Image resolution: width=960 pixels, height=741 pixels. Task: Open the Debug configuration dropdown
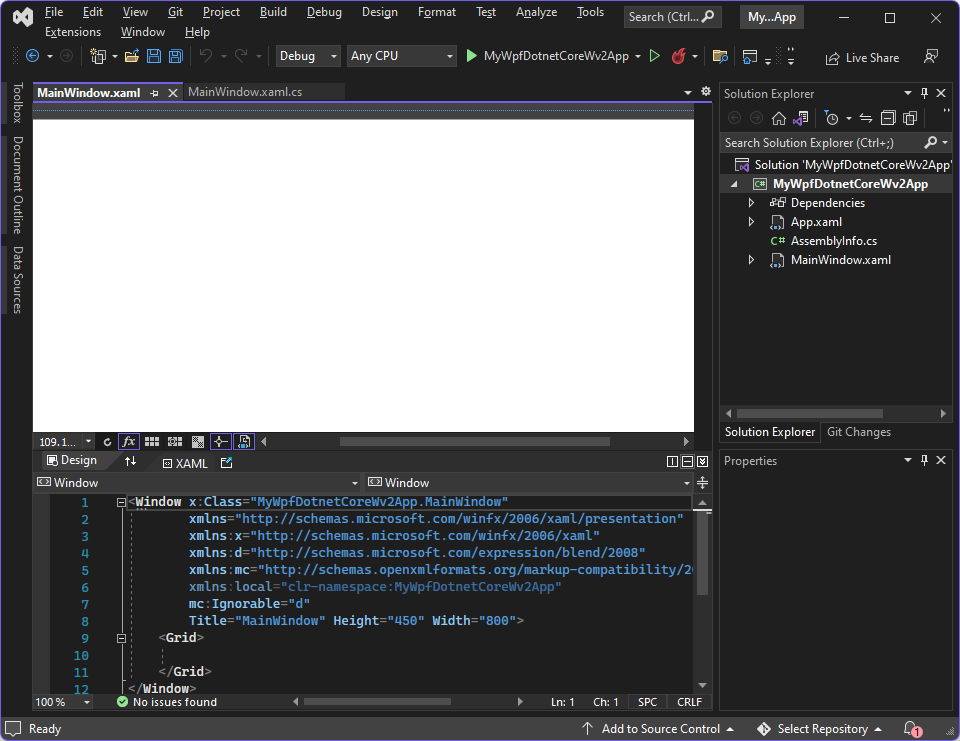pyautogui.click(x=307, y=55)
